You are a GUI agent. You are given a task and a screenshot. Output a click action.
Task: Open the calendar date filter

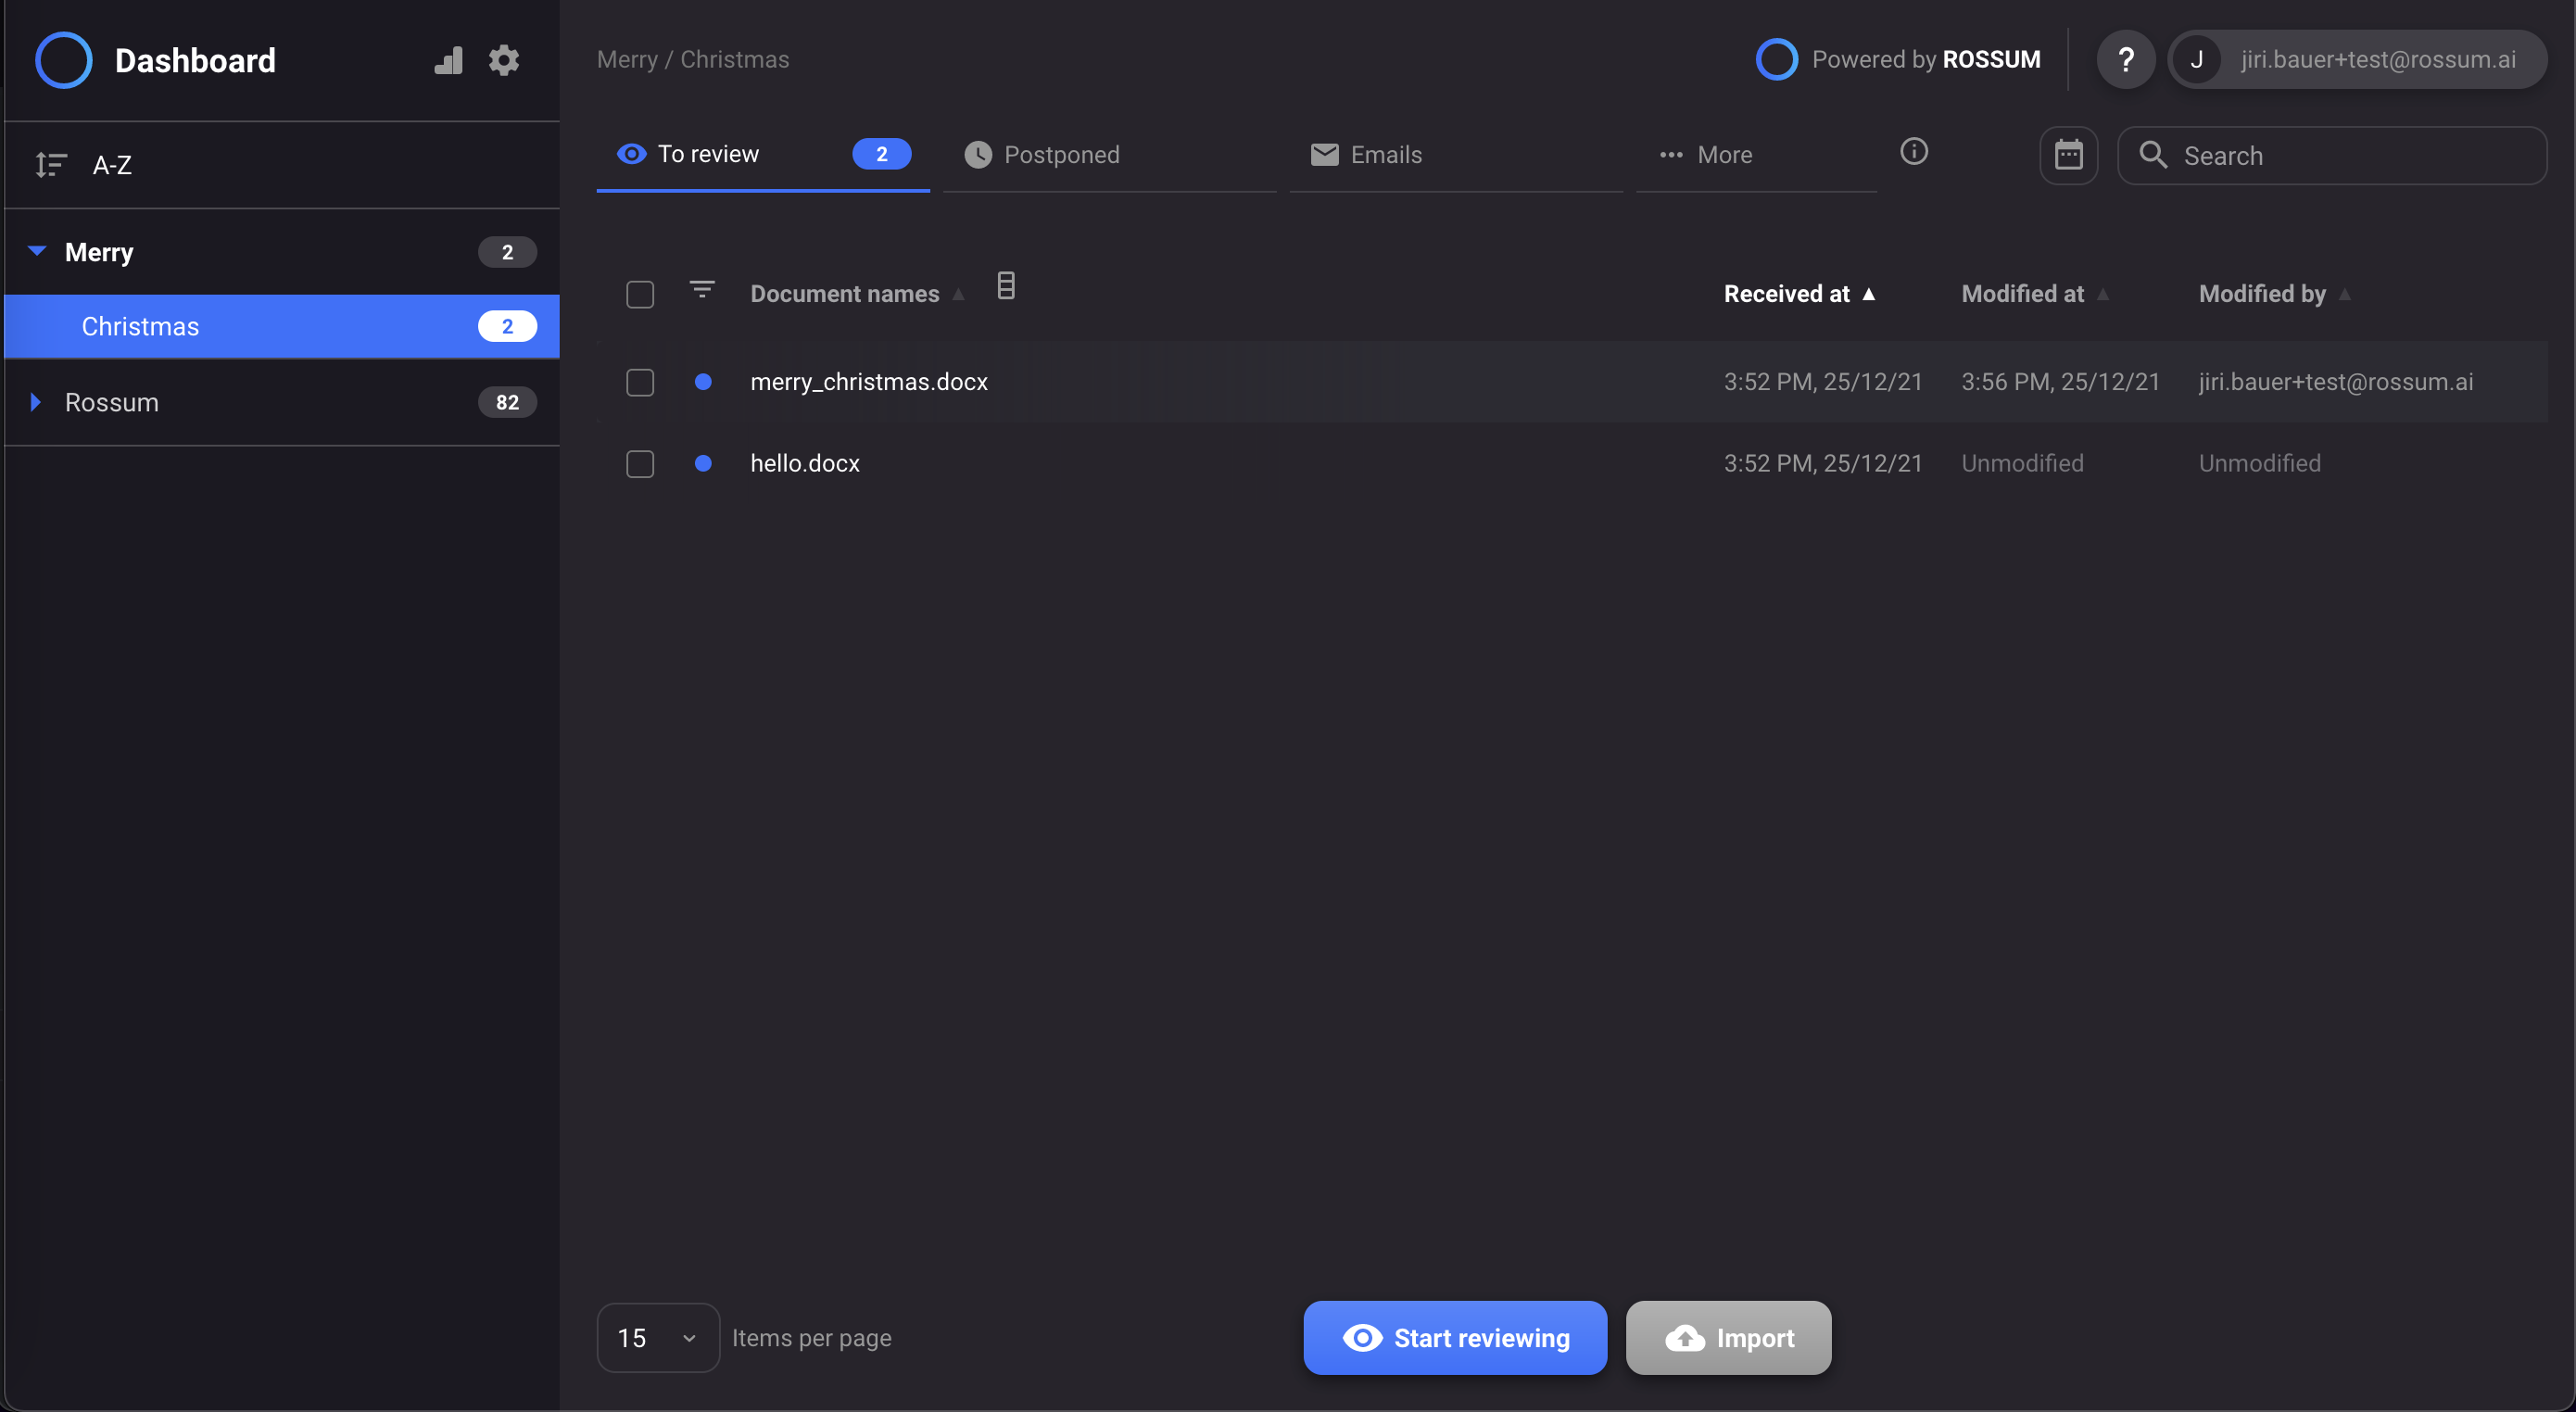point(2068,155)
